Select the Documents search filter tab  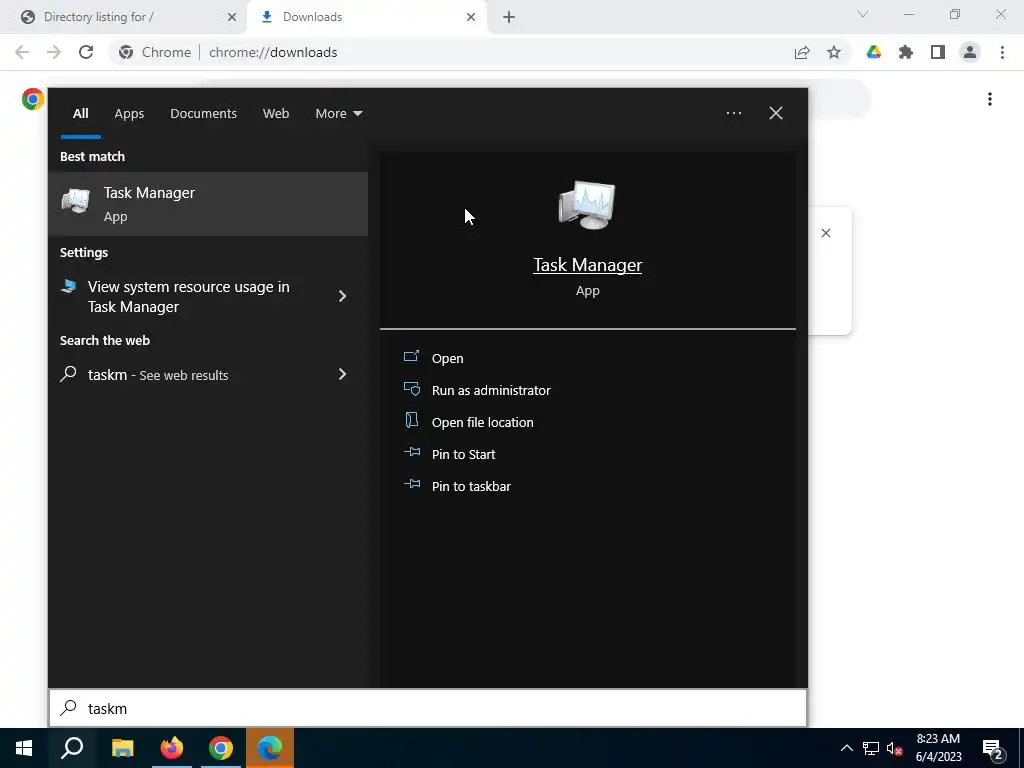pos(203,113)
